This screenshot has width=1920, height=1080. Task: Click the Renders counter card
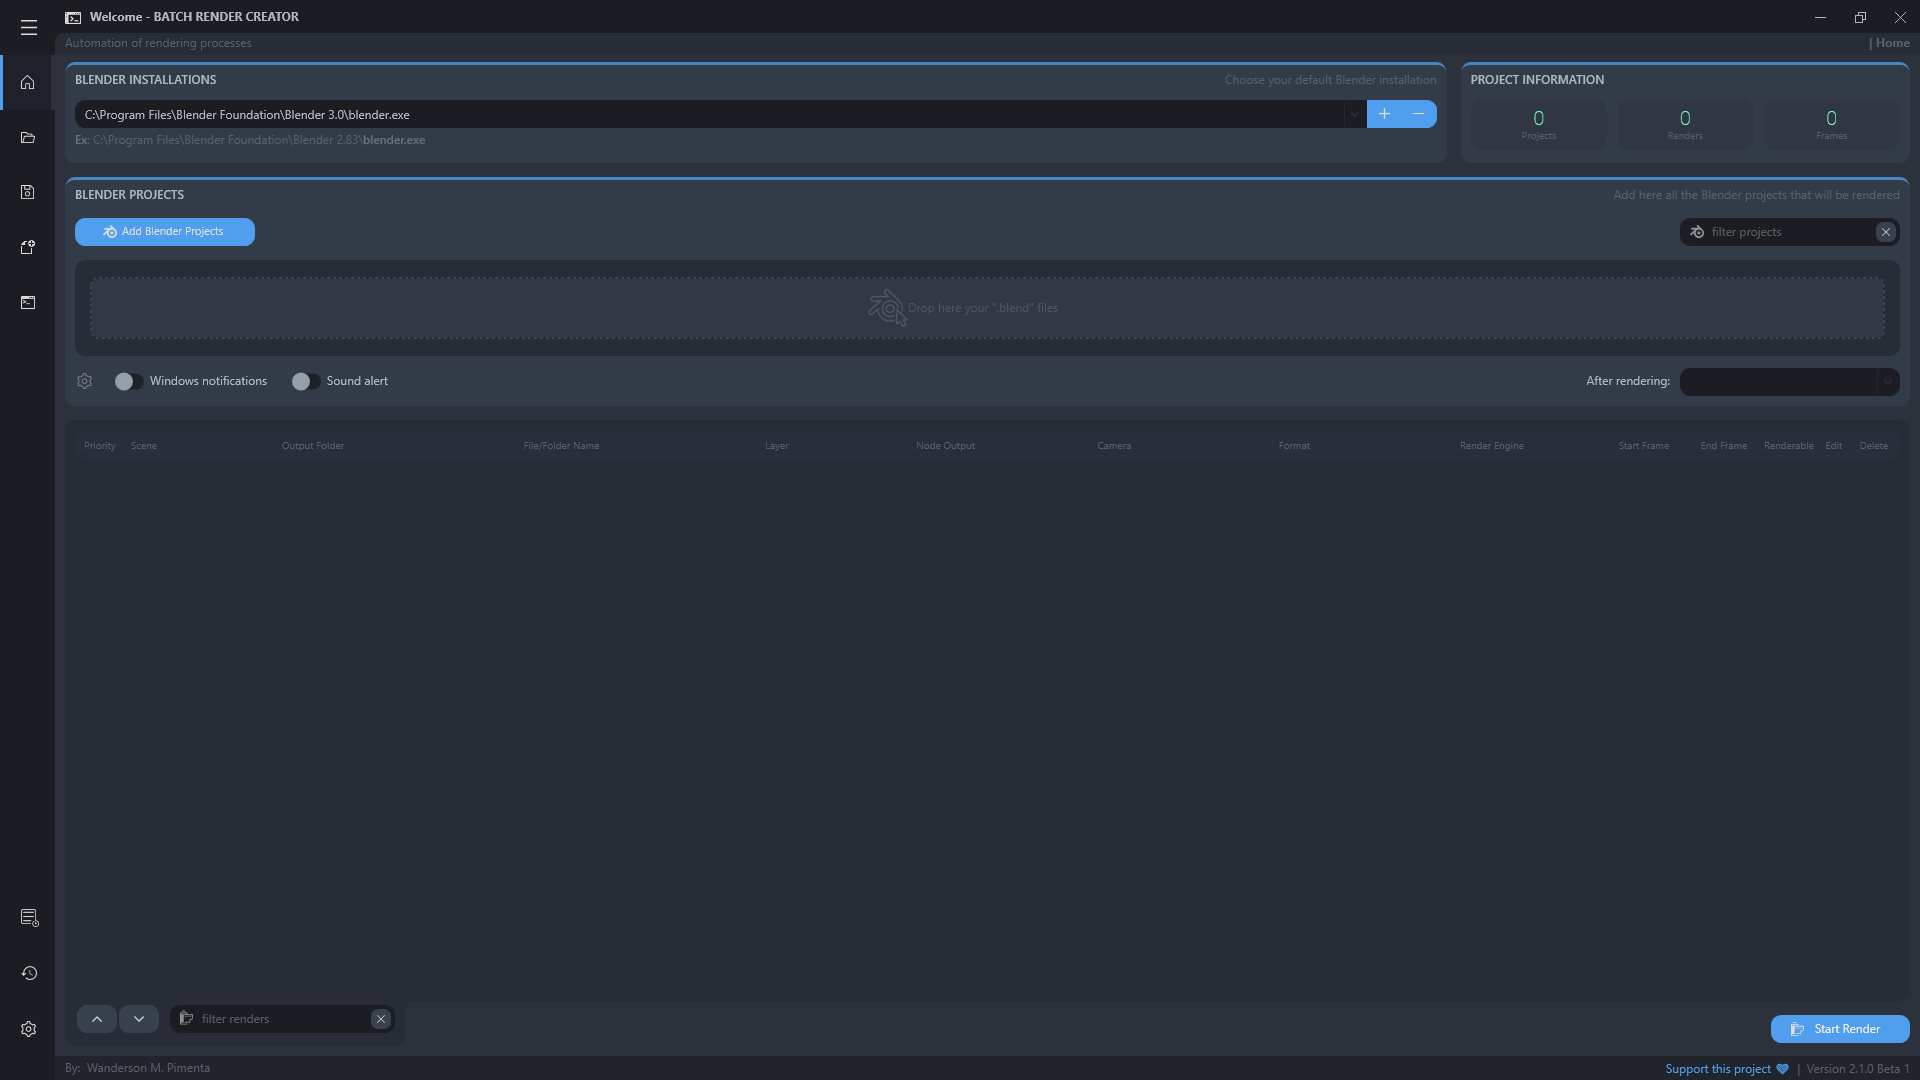tap(1685, 125)
